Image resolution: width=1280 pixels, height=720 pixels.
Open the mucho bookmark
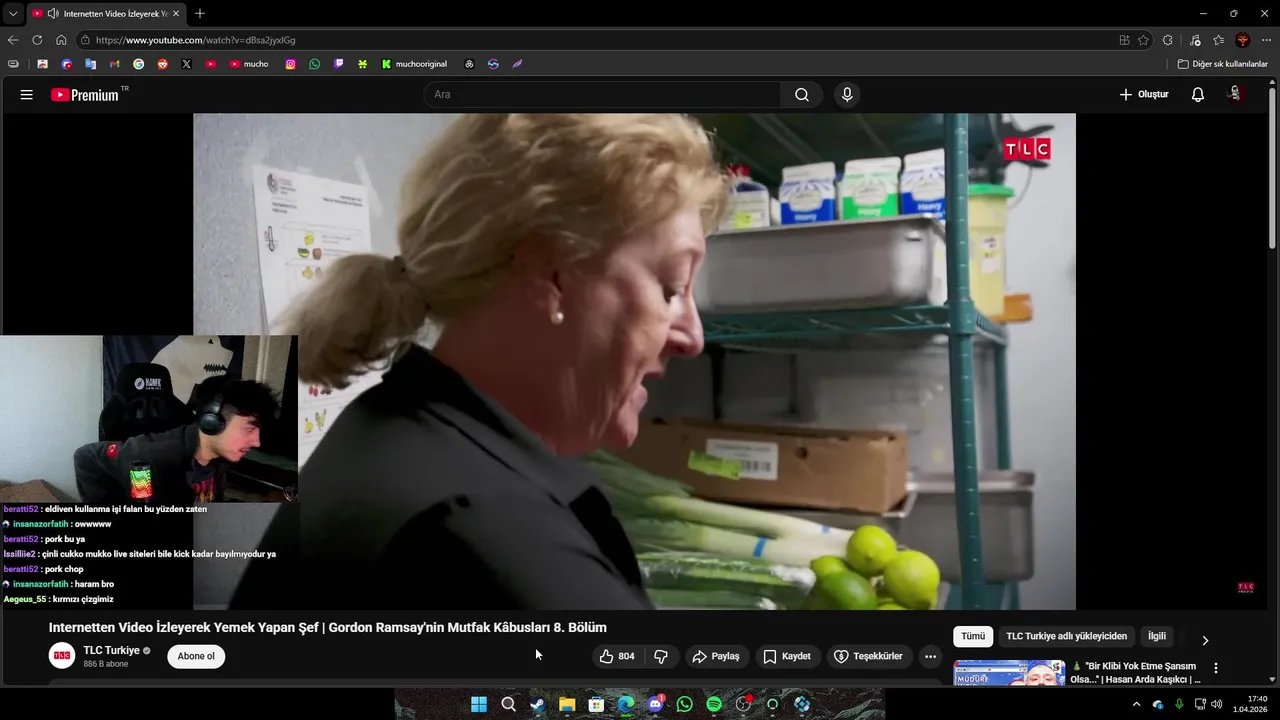click(x=249, y=64)
